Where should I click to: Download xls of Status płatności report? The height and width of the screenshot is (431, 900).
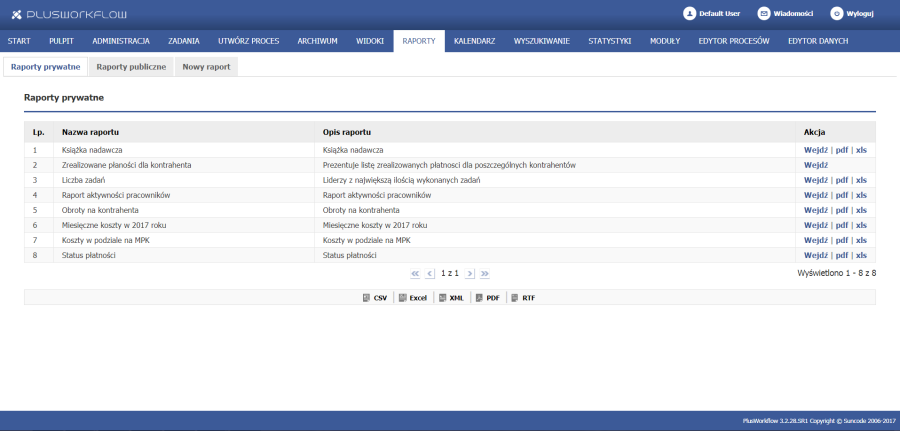(861, 255)
